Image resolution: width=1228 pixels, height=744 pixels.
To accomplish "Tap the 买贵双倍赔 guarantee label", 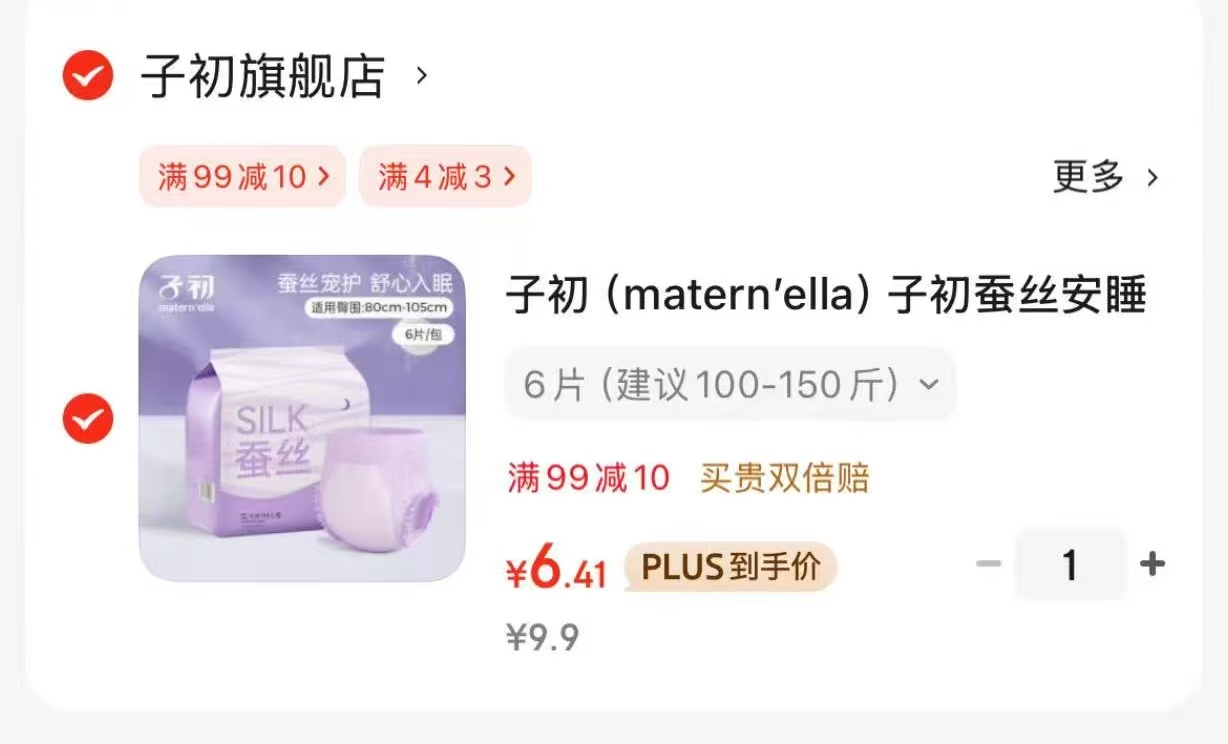I will tap(784, 478).
